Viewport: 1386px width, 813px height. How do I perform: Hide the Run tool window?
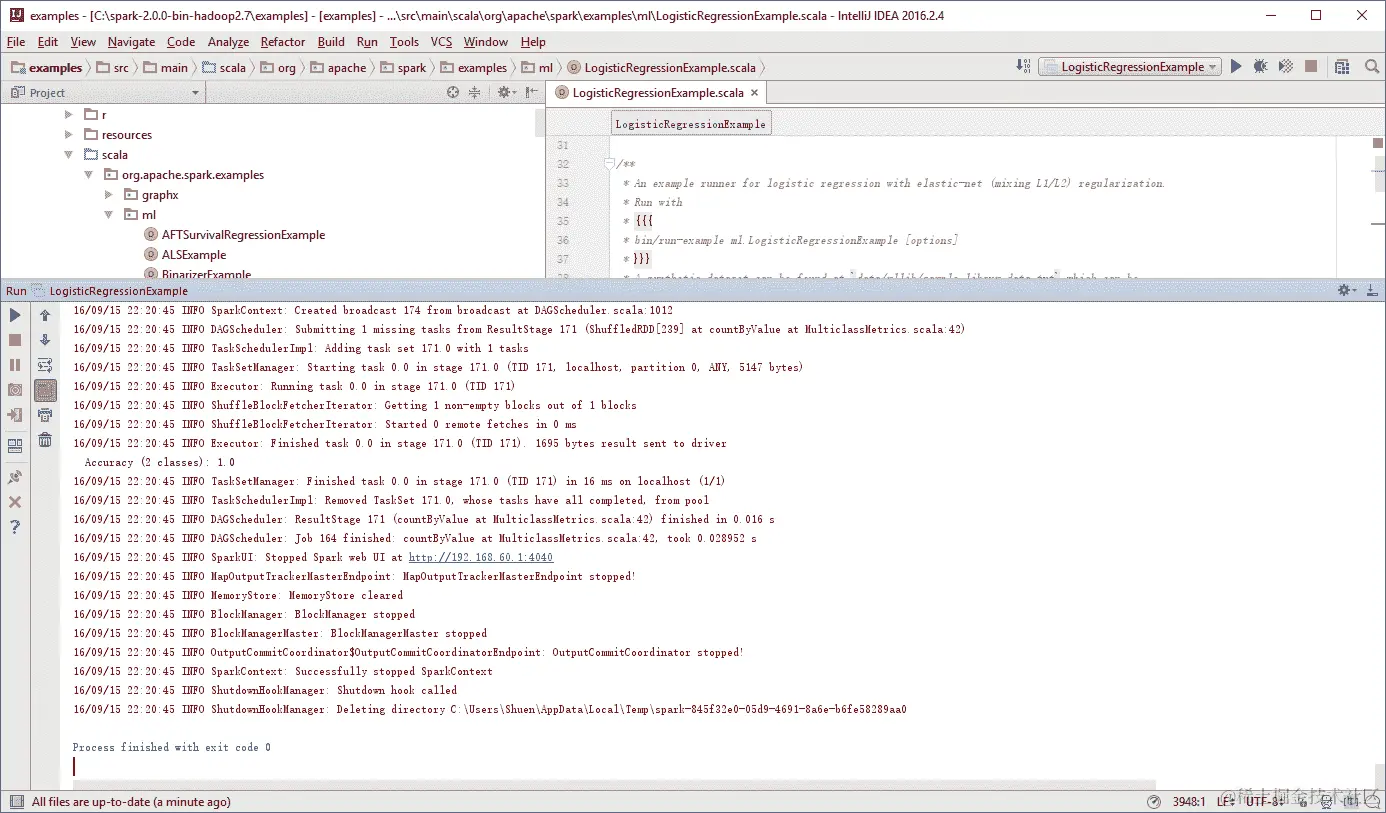pyautogui.click(x=1372, y=290)
